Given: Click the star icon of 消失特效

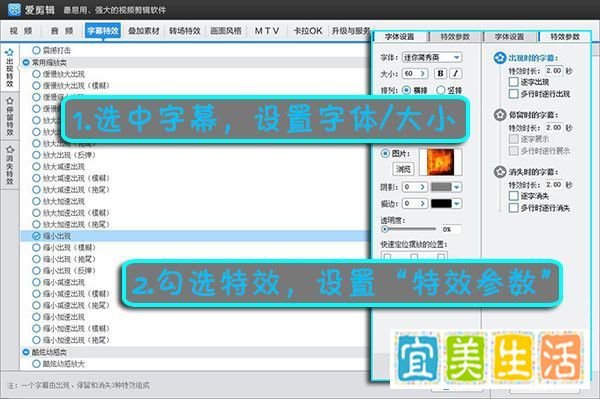Looking at the screenshot, I should tap(10, 150).
